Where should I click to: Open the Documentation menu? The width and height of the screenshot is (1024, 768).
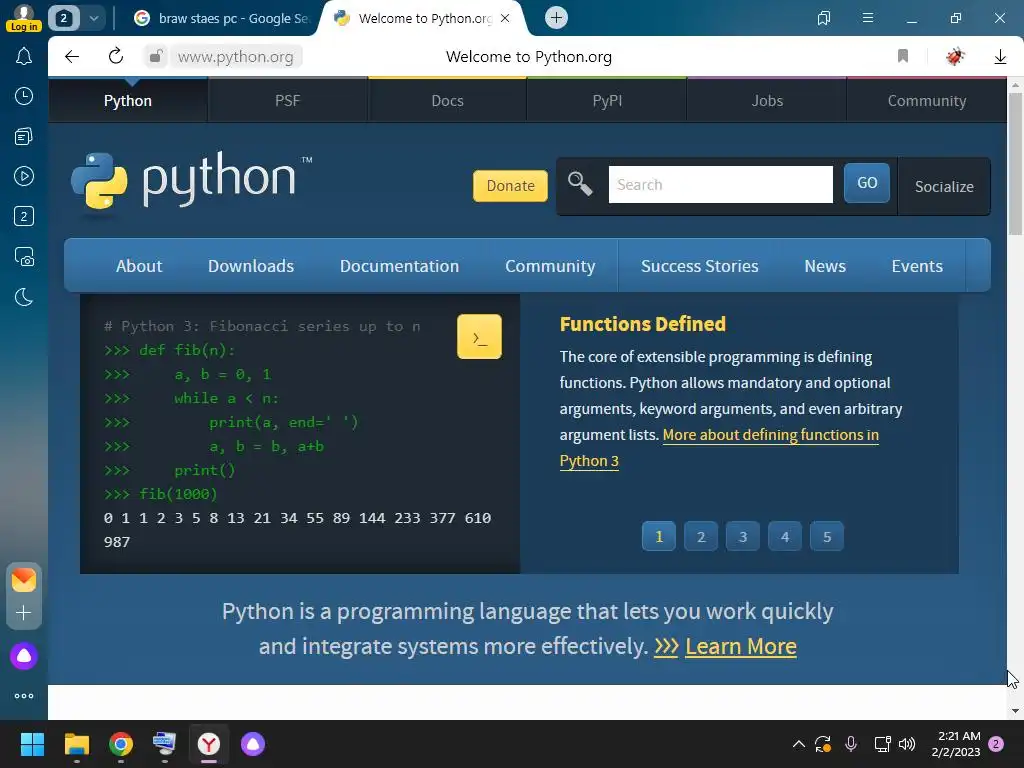399,266
